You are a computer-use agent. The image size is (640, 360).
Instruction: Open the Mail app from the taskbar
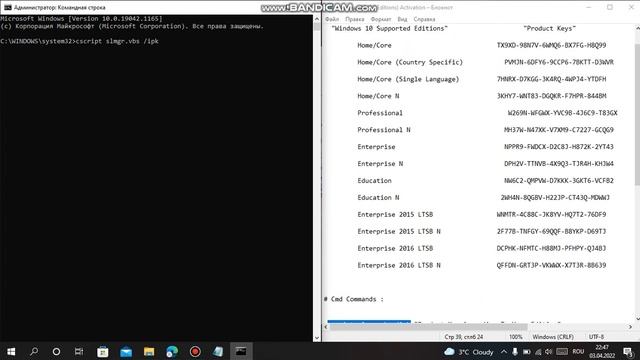point(126,351)
